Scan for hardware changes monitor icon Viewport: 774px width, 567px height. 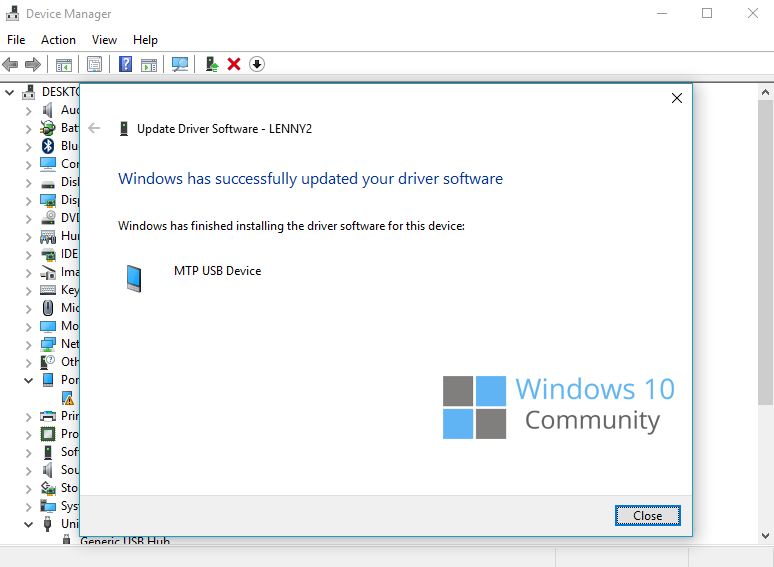180,64
